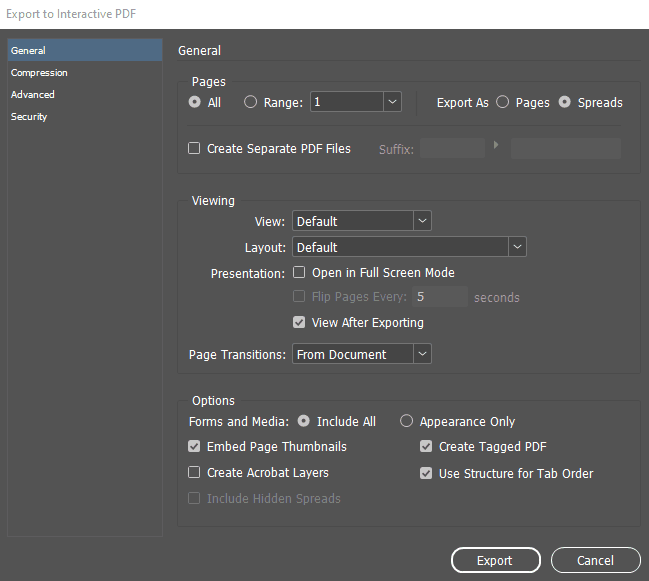Viewport: 649px width, 581px height.
Task: Select Include All for Forms and Media
Action: coord(303,421)
